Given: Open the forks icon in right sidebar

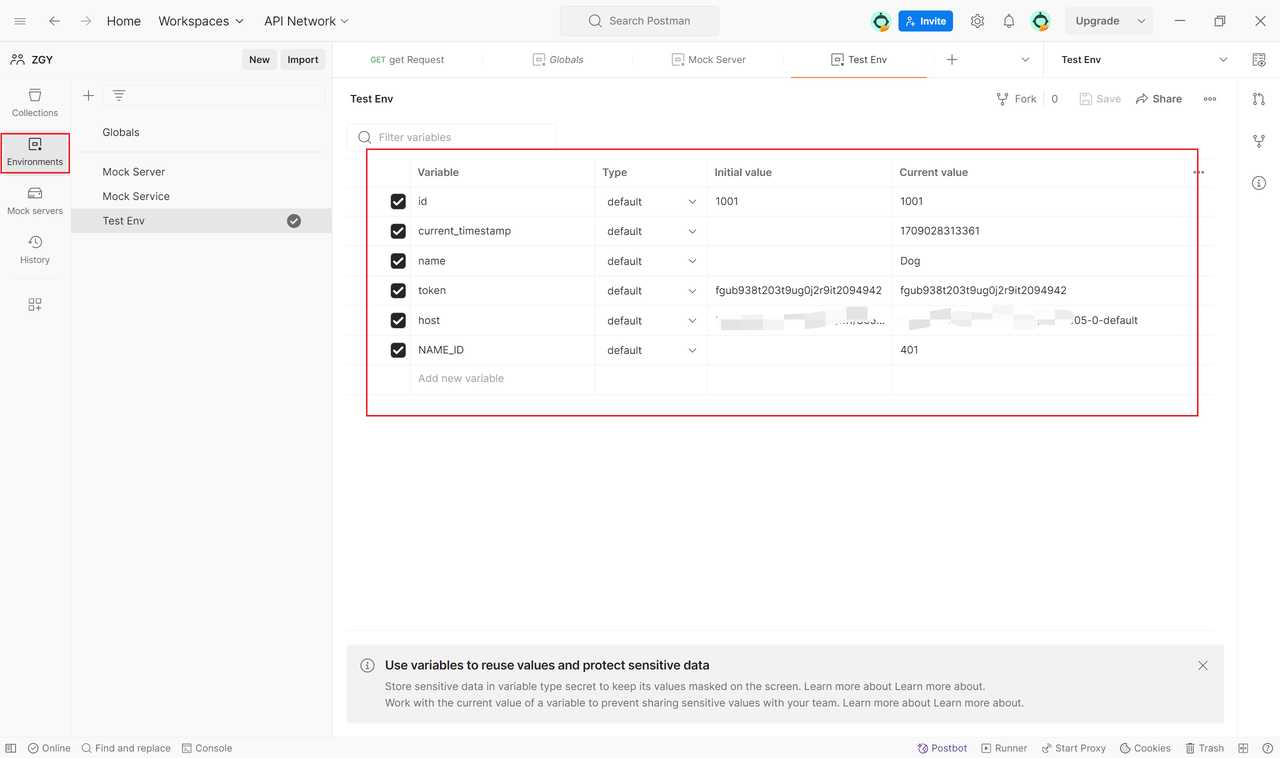Looking at the screenshot, I should pos(1259,141).
